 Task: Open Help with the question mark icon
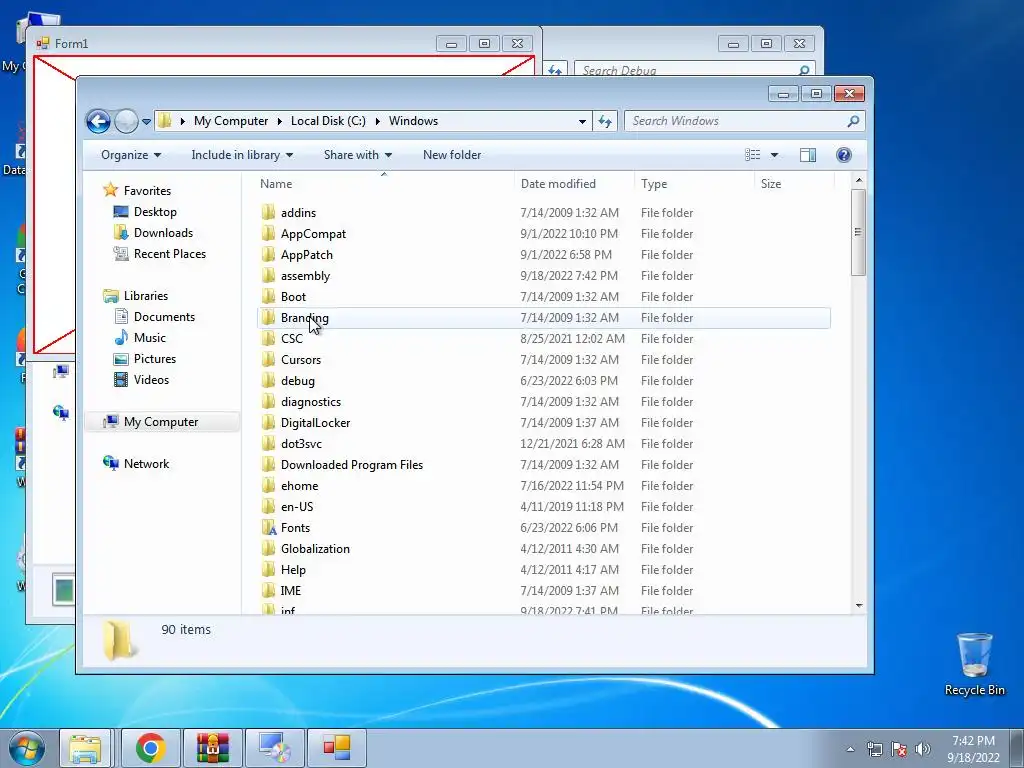[844, 155]
